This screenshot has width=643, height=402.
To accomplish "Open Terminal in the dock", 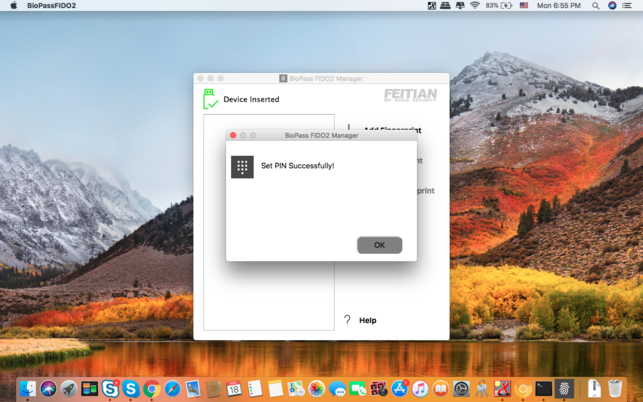I will [x=544, y=388].
